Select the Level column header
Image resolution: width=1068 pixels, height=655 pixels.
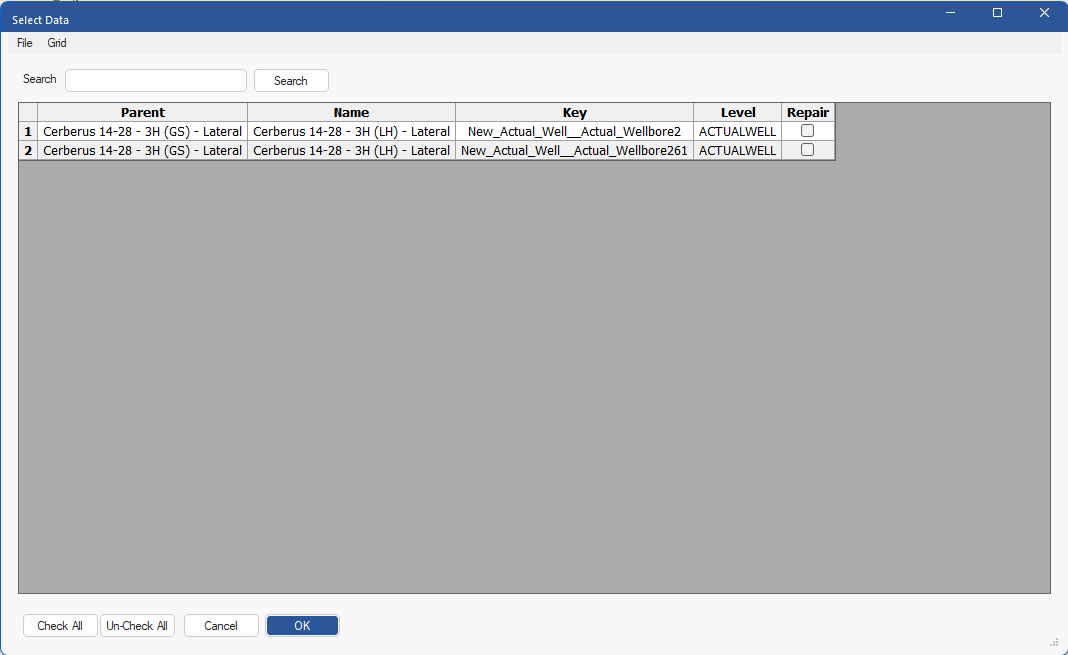[x=738, y=112]
